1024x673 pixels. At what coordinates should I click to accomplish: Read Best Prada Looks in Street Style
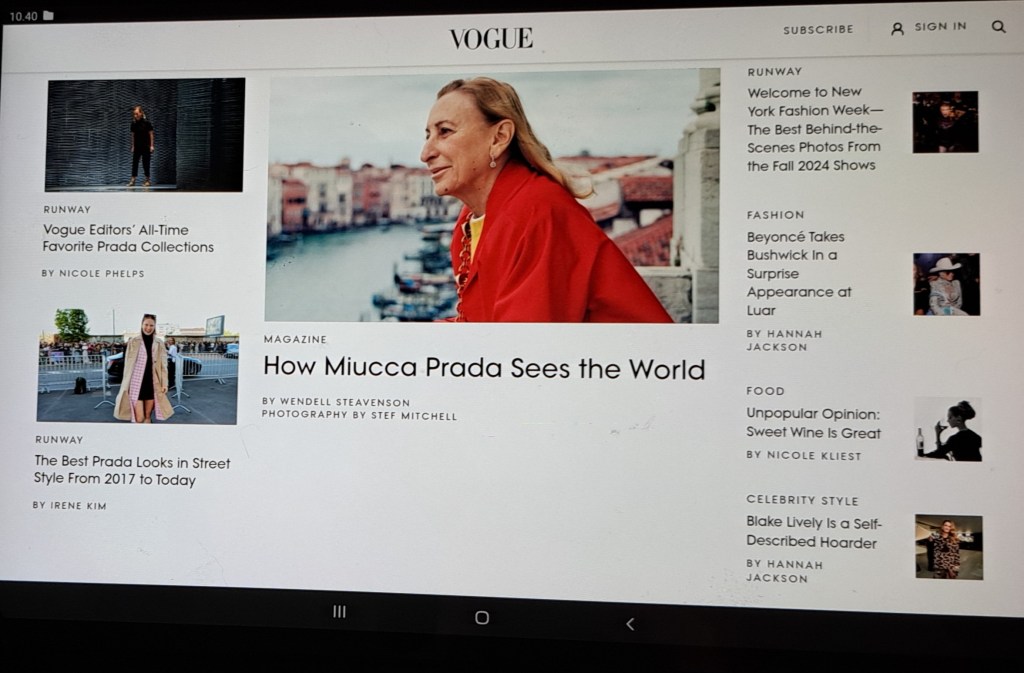[x=132, y=471]
